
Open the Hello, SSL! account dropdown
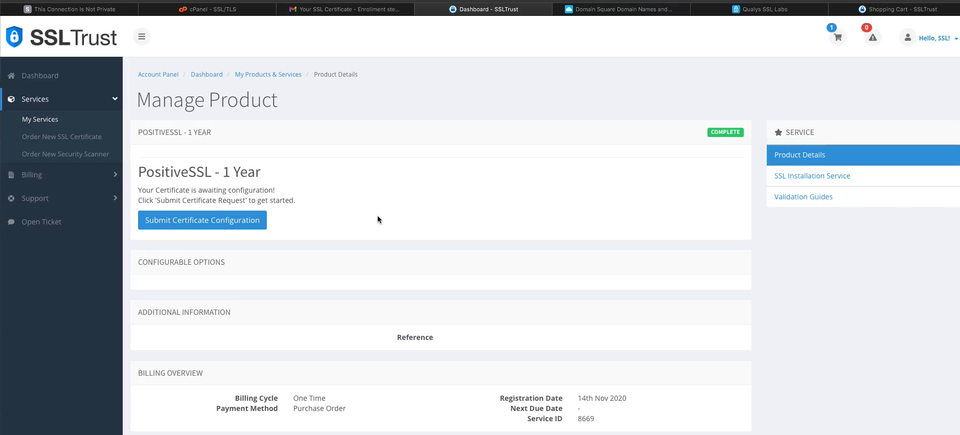point(938,38)
